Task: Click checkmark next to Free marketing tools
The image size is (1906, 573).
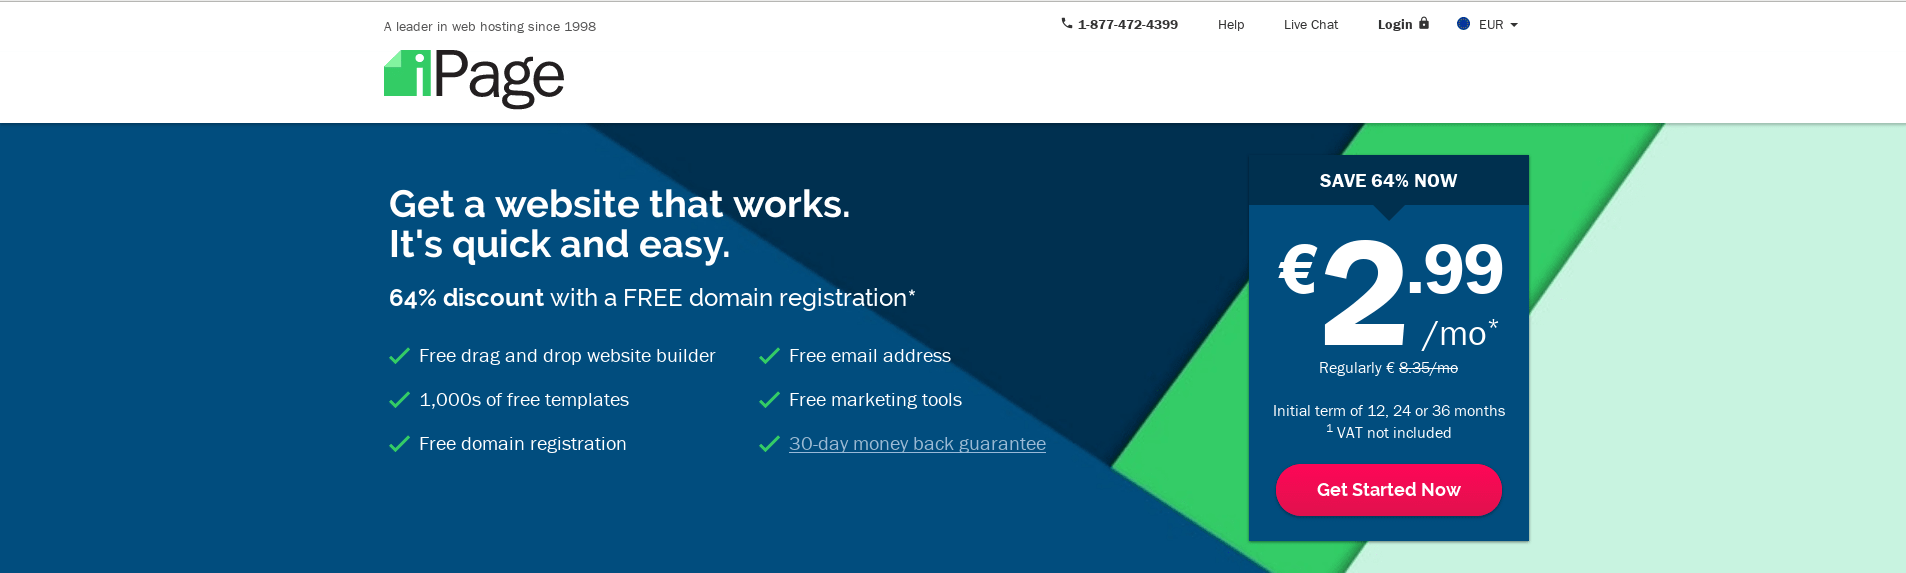Action: click(769, 400)
